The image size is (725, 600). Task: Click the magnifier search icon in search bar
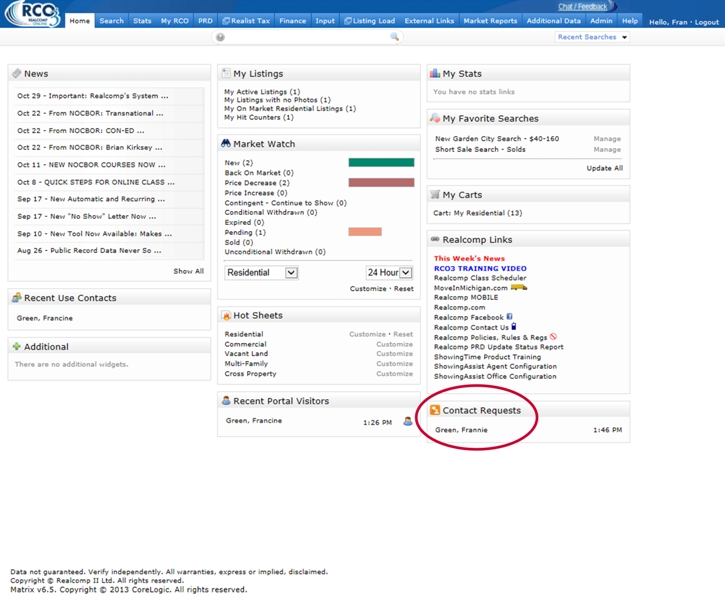pos(394,37)
